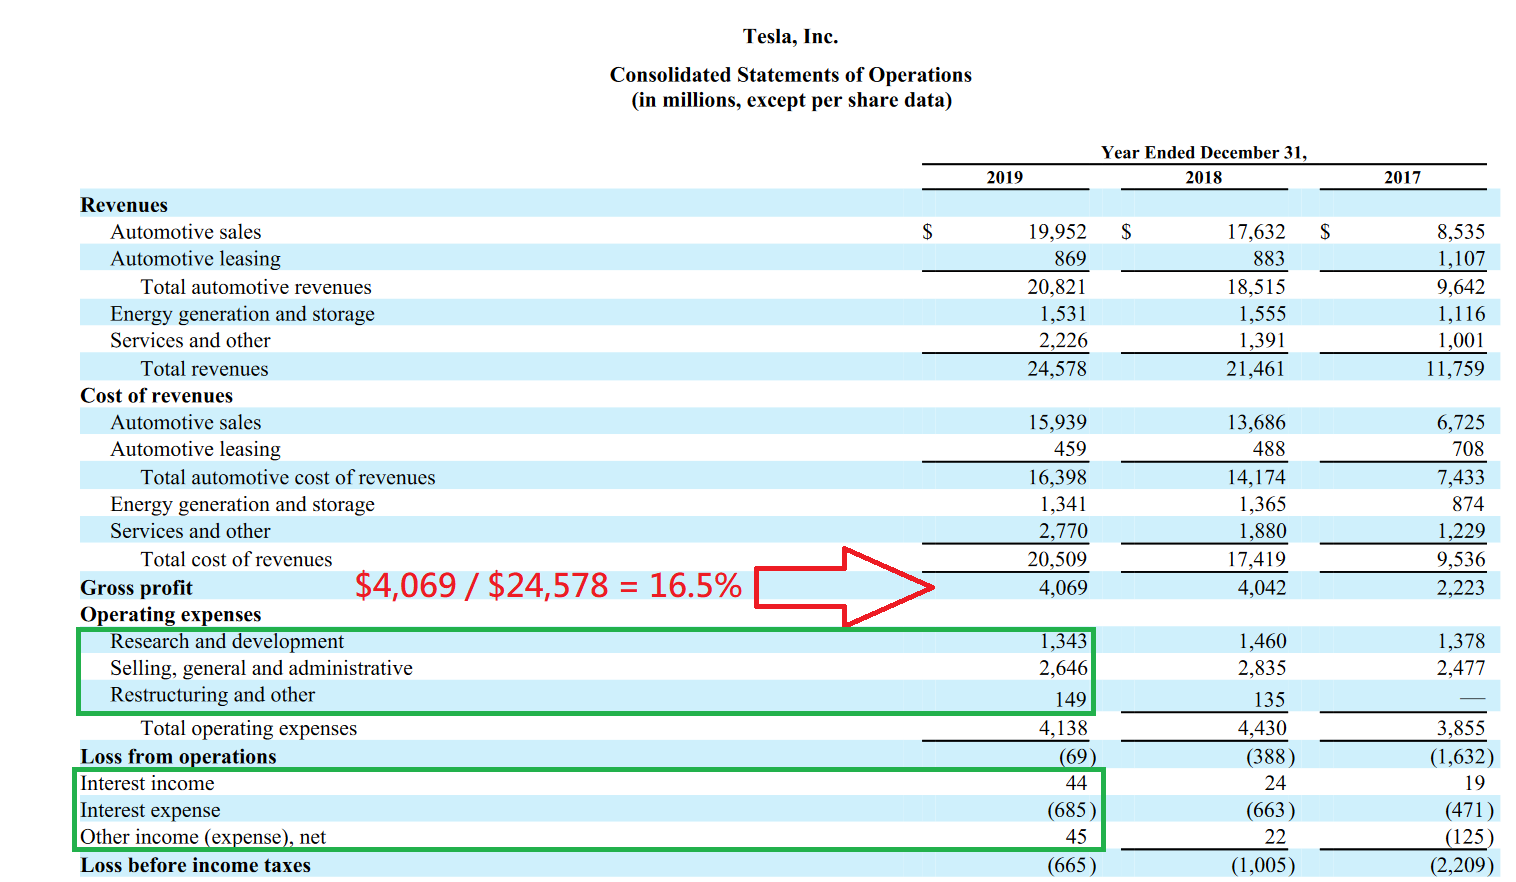Click the "Restructuring and other" row label

click(x=212, y=695)
